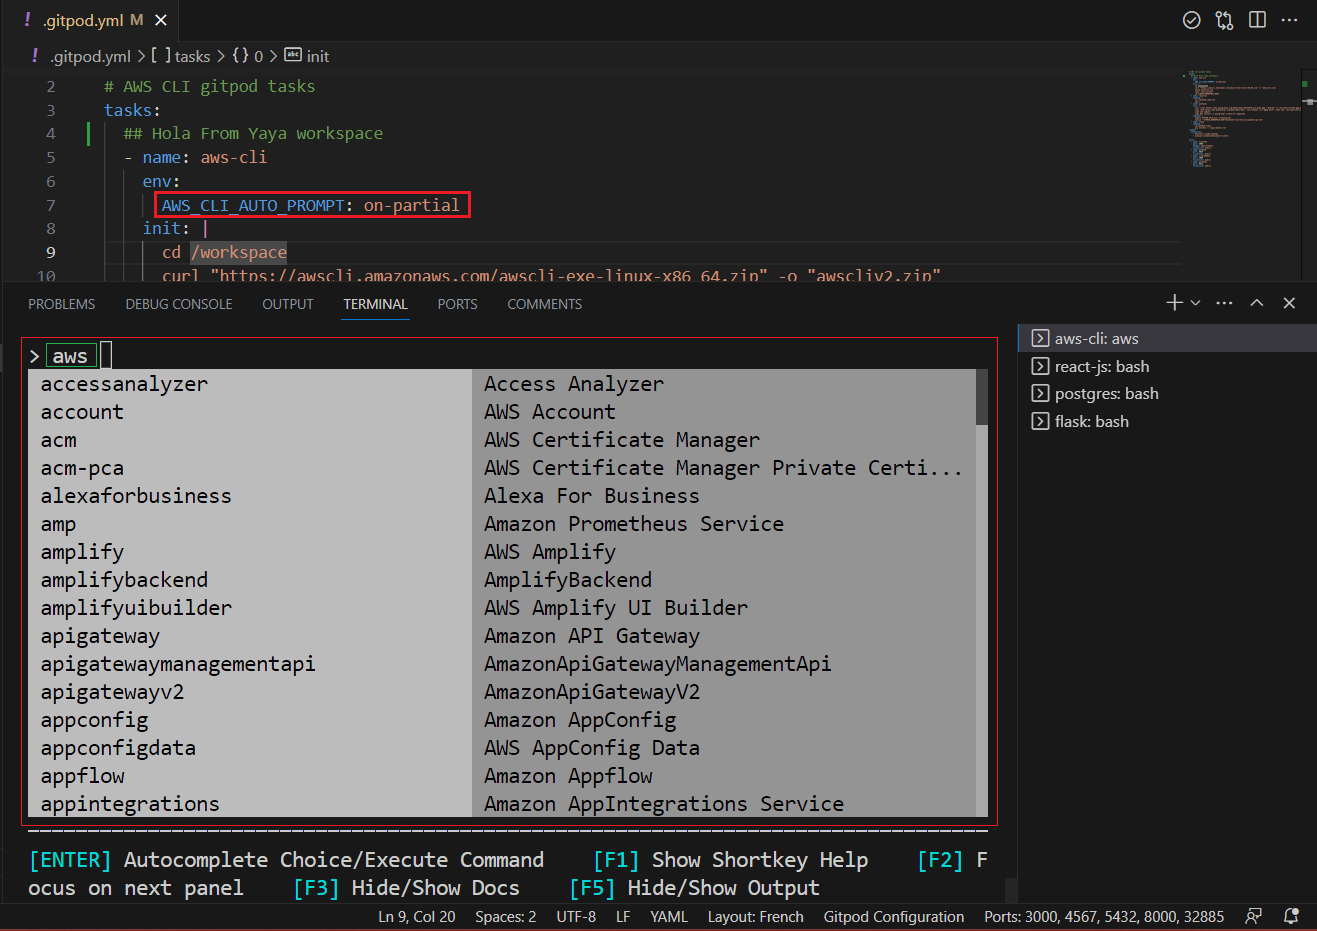Switch to the OUTPUT panel tab

pyautogui.click(x=288, y=304)
